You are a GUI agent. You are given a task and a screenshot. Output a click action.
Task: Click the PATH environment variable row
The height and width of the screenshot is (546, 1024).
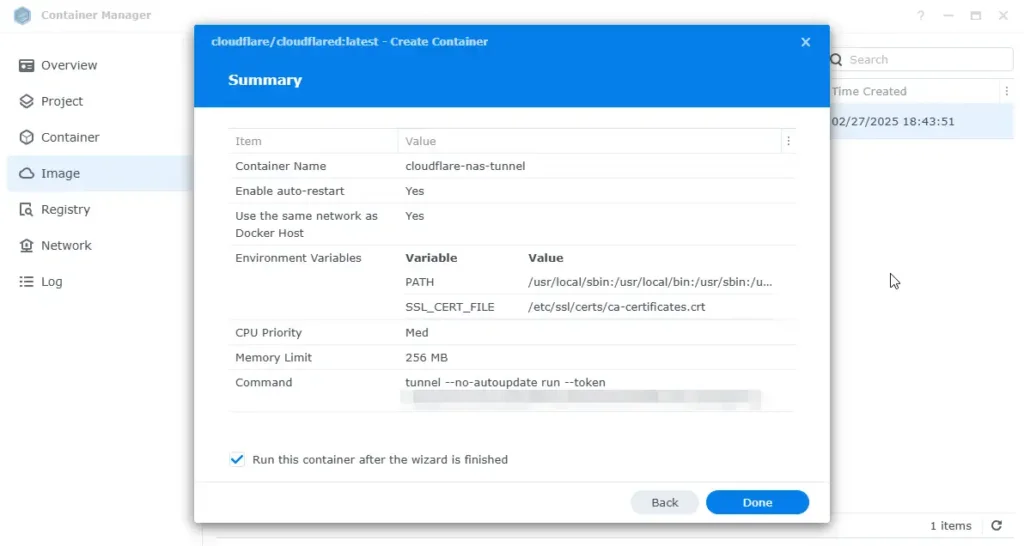pos(589,282)
